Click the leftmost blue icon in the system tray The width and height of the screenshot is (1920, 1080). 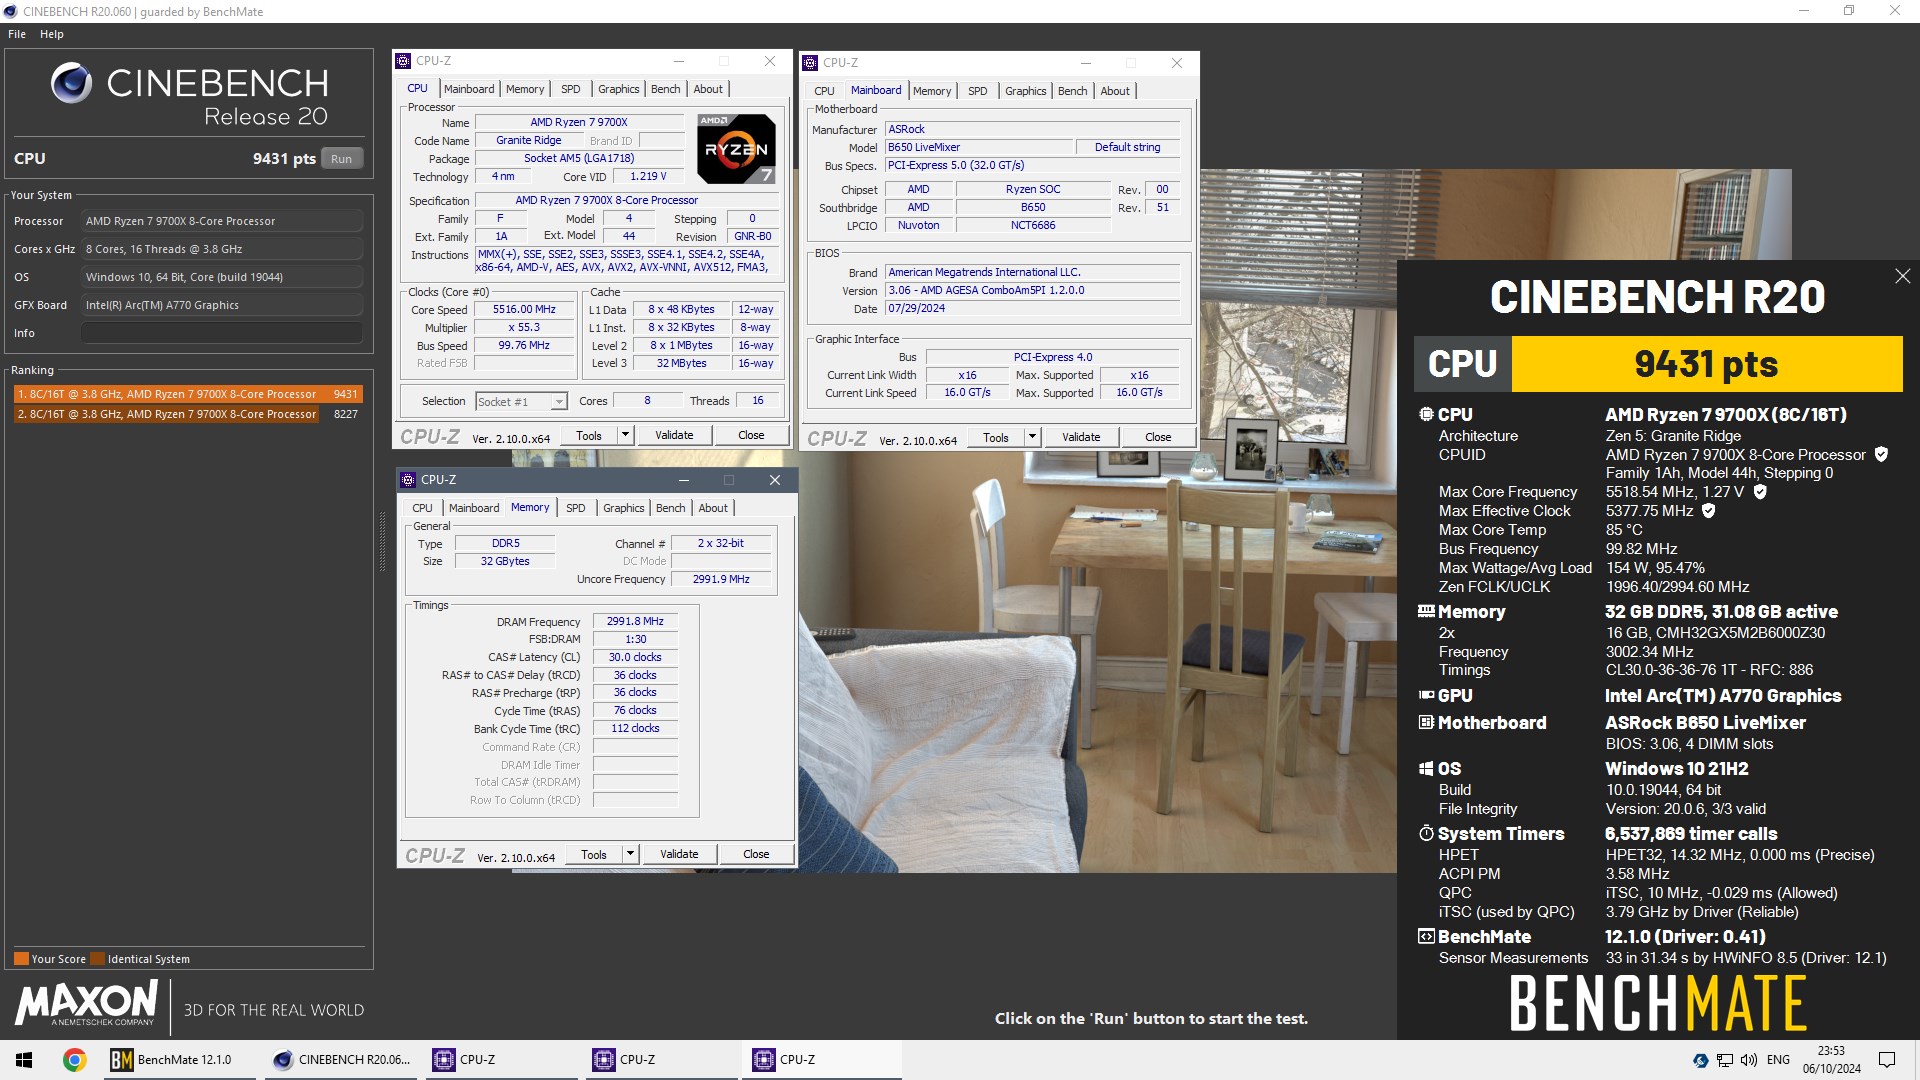(x=1700, y=1060)
